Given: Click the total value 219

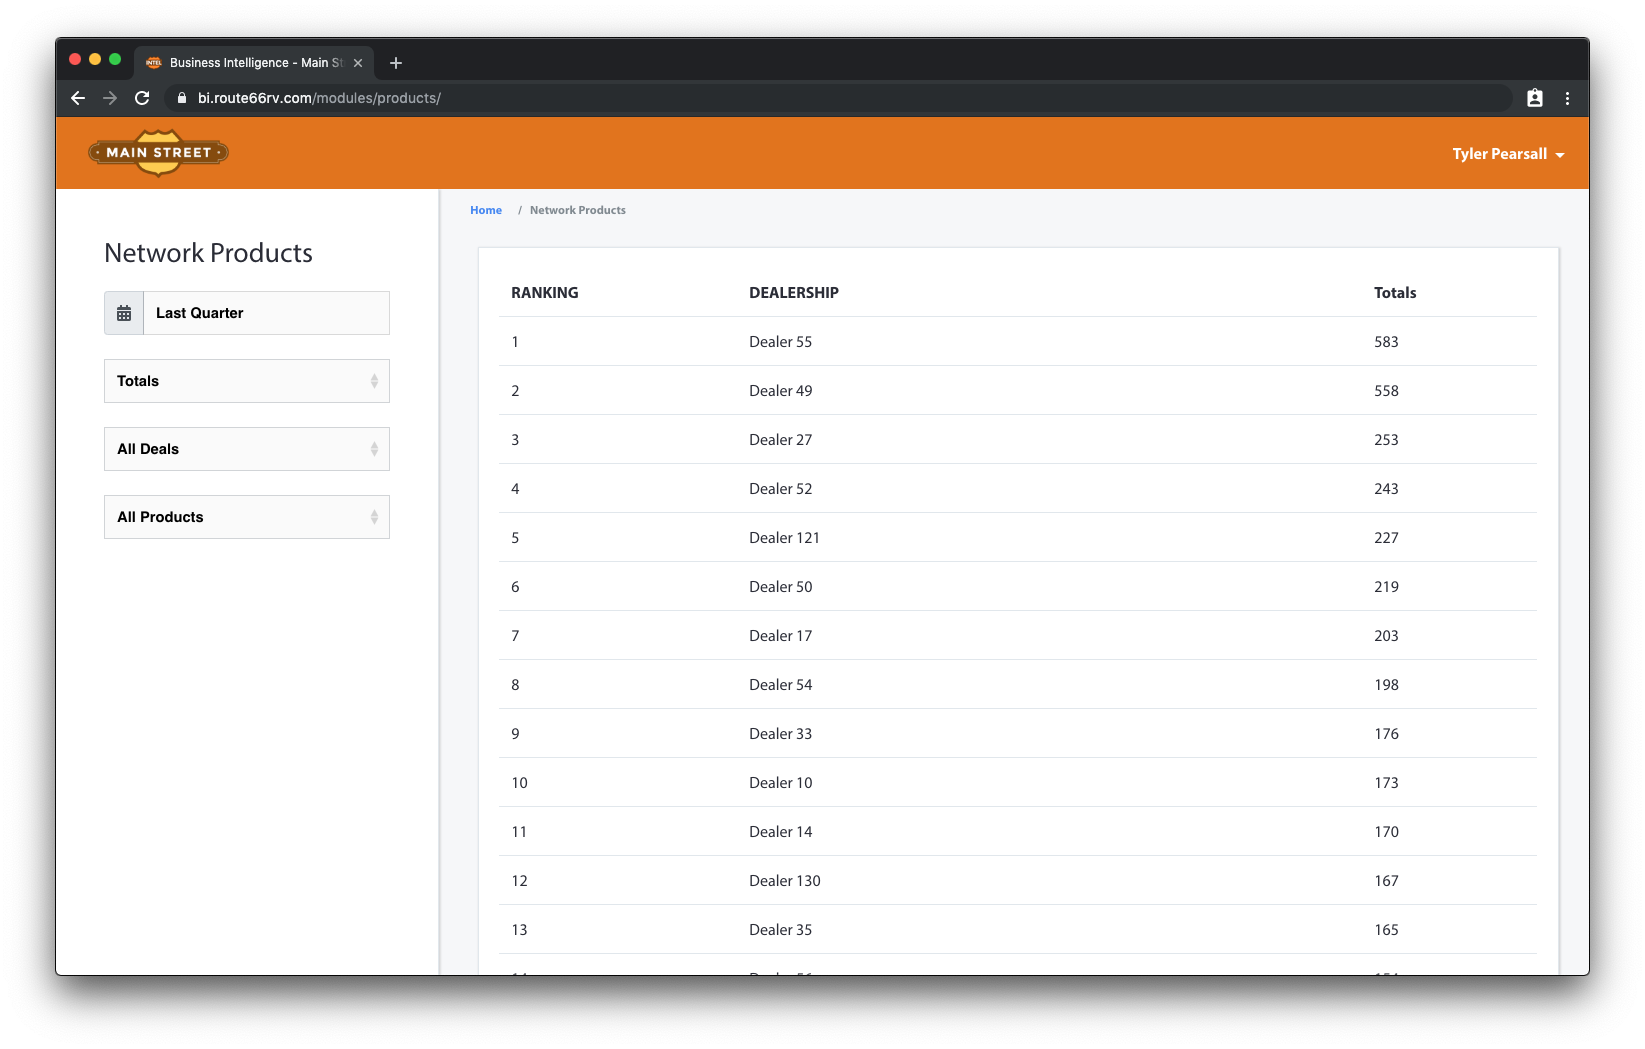Looking at the screenshot, I should [1386, 587].
